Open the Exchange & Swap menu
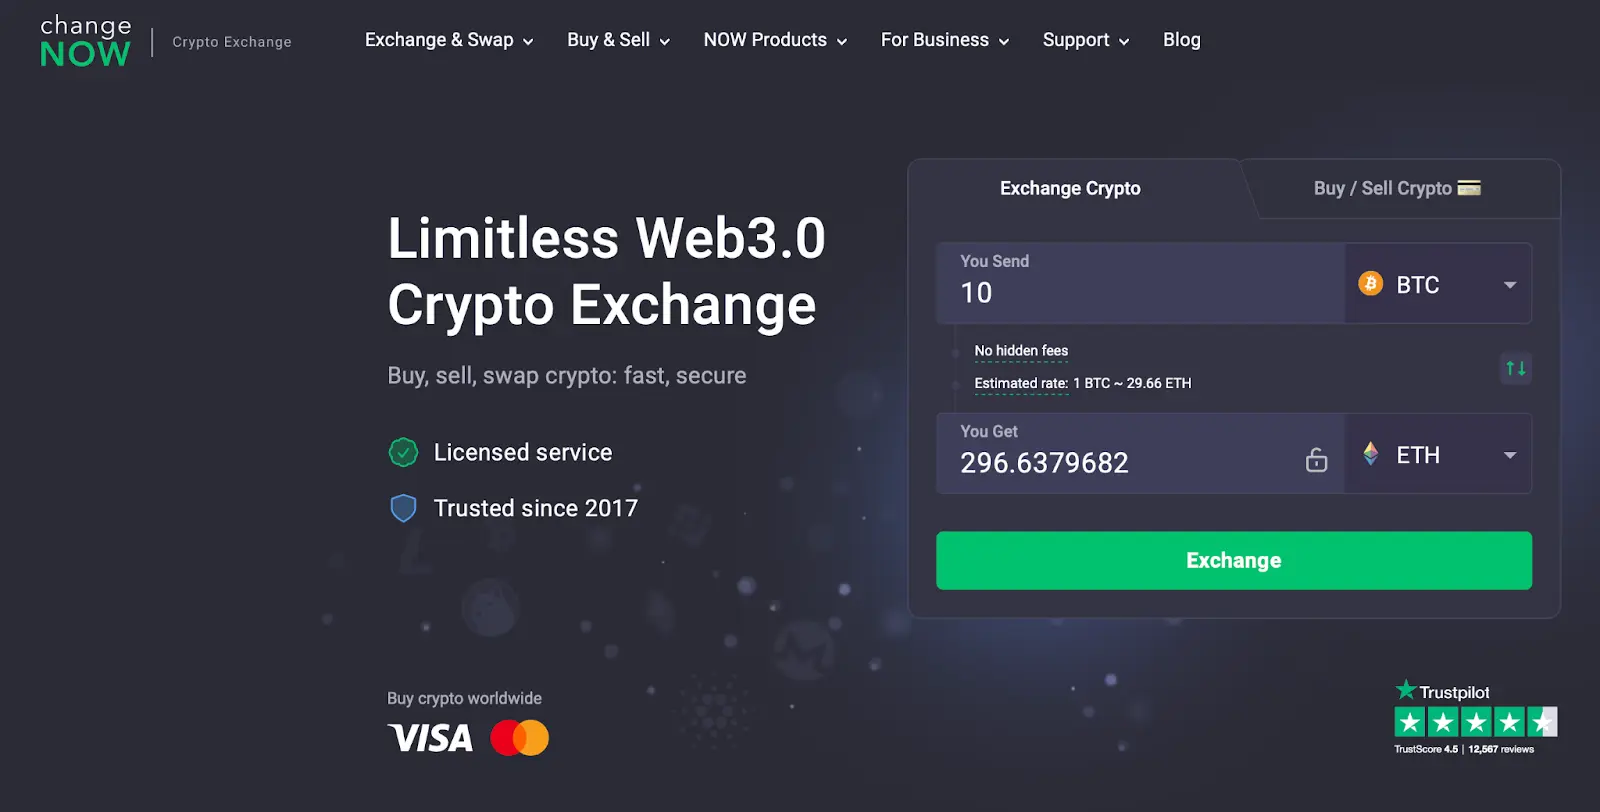The width and height of the screenshot is (1600, 812). click(449, 40)
